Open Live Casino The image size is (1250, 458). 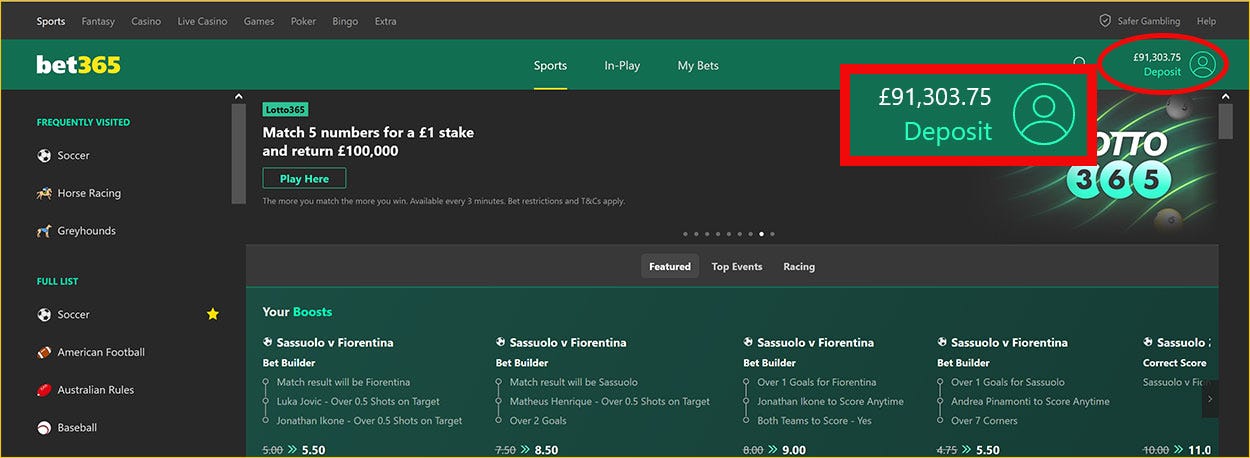click(202, 21)
